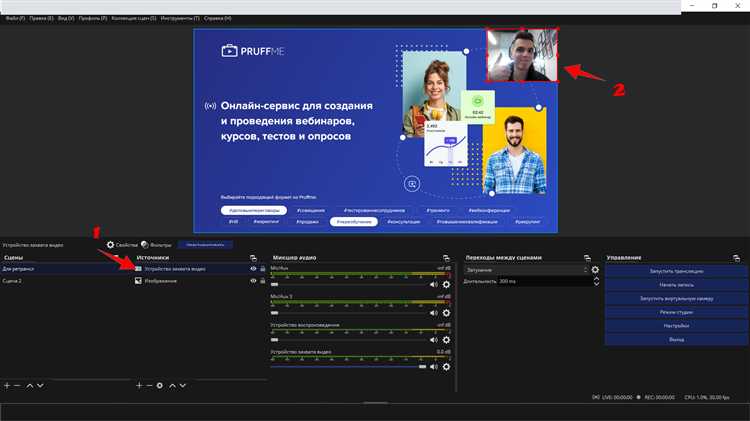Viewport: 750px width, 421px height.
Task: Select the webcam overlay in the preview
Action: [x=522, y=55]
